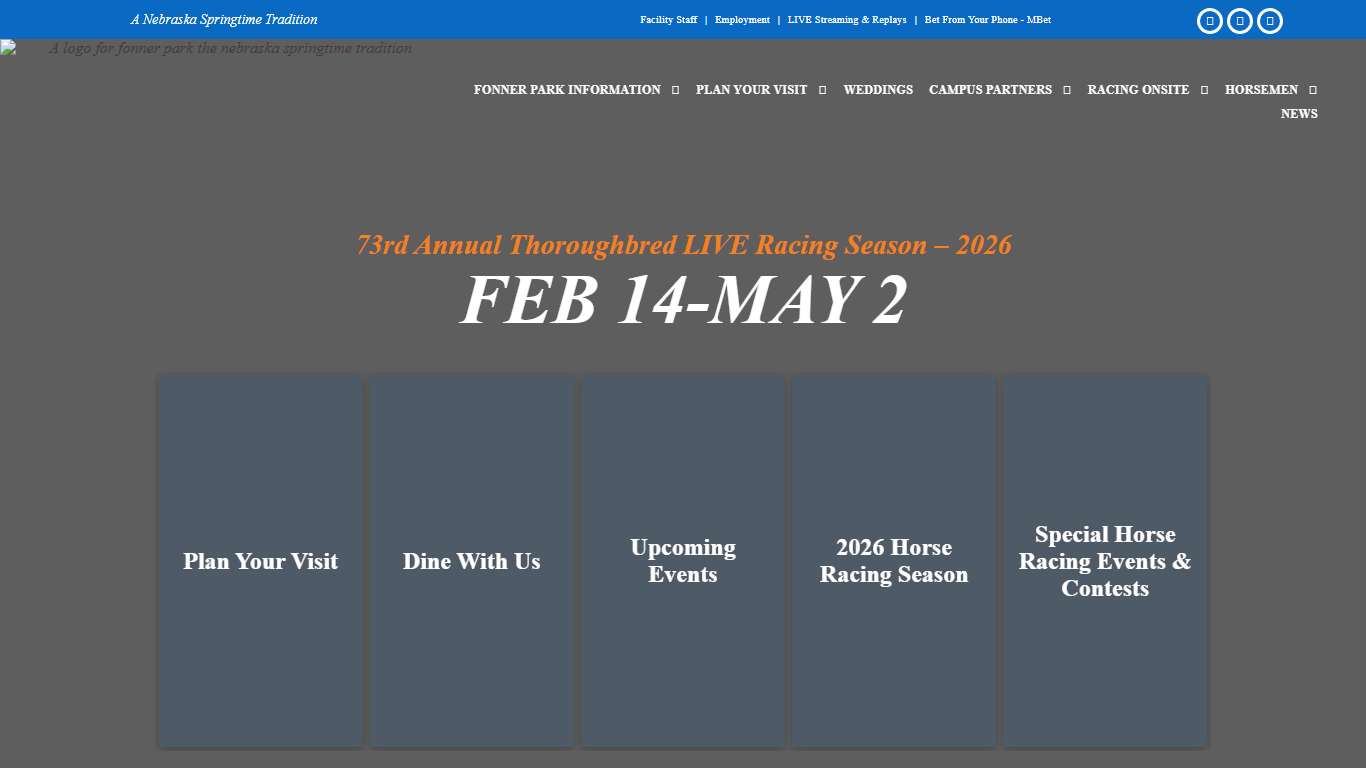Open the Upcoming Events card
Screen dimensions: 1366x768
tap(683, 561)
